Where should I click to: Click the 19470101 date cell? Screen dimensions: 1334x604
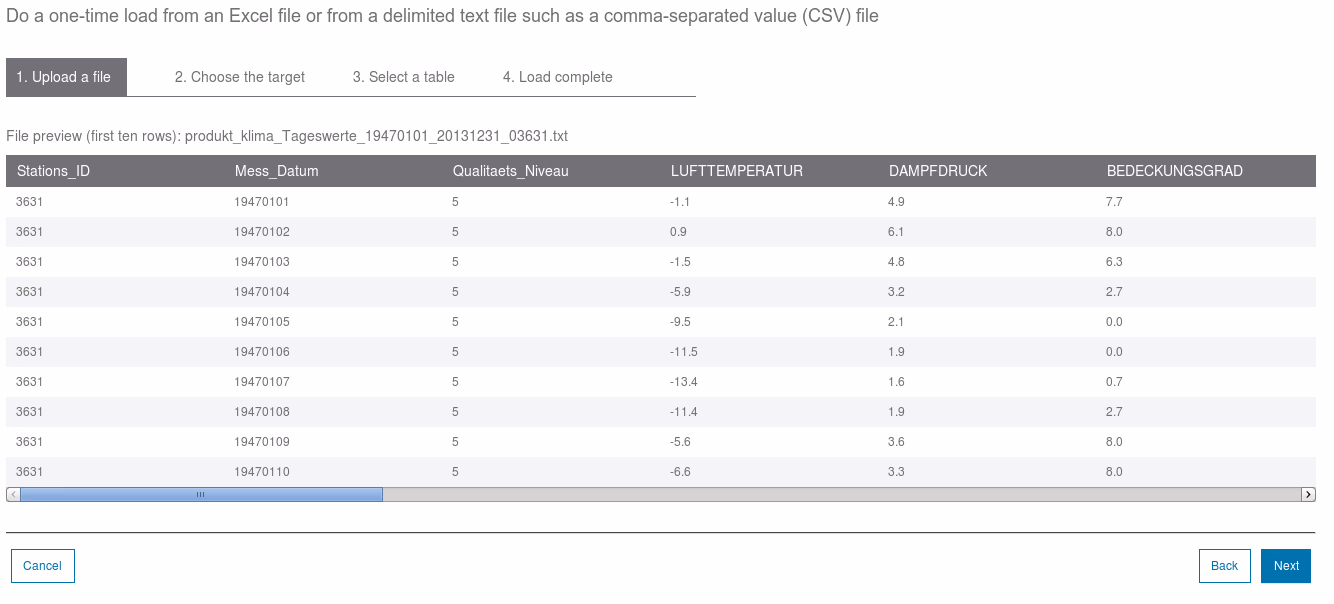click(x=262, y=202)
